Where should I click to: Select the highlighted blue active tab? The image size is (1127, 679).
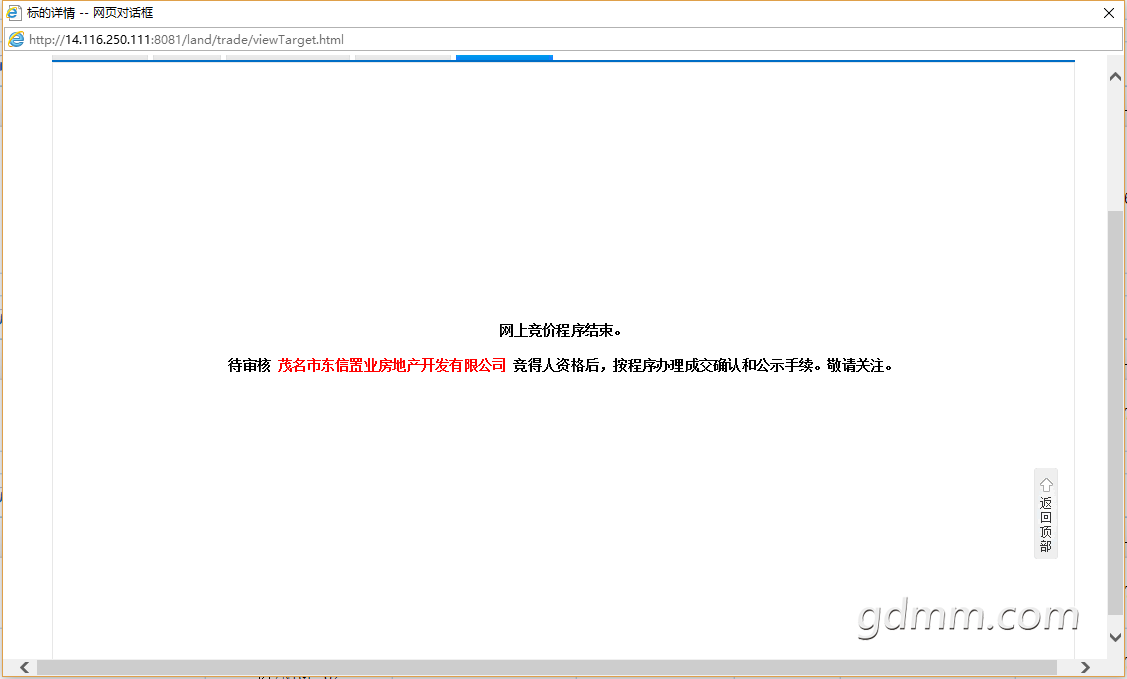pos(505,57)
